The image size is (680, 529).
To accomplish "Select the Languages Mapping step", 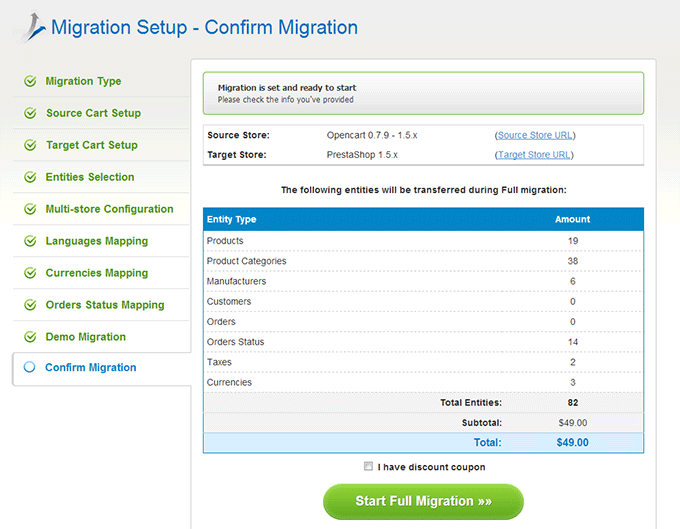I will tap(97, 241).
